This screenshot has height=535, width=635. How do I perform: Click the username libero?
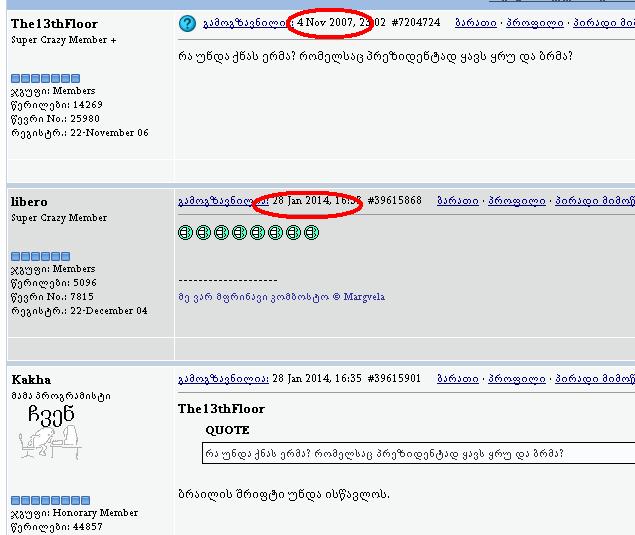(29, 202)
